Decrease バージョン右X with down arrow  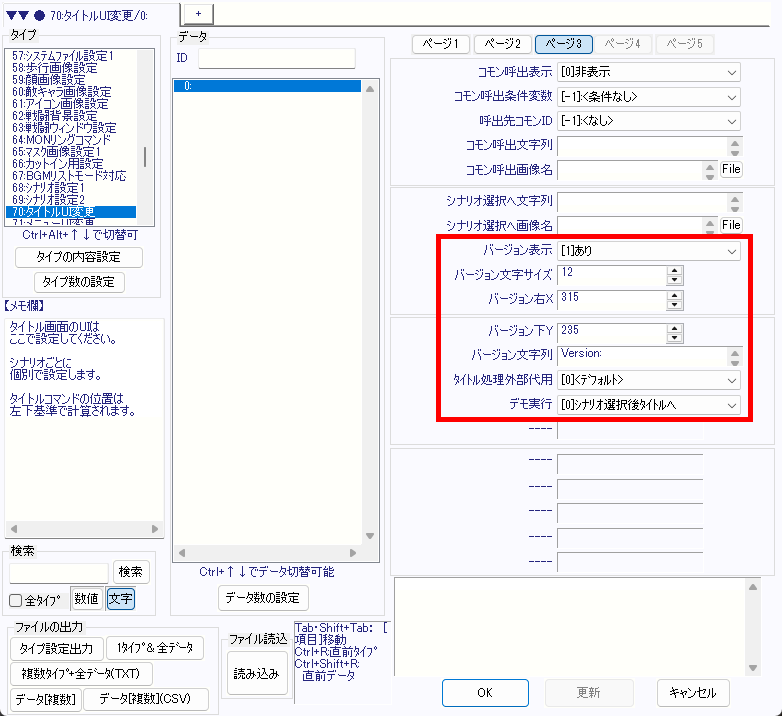coord(675,305)
